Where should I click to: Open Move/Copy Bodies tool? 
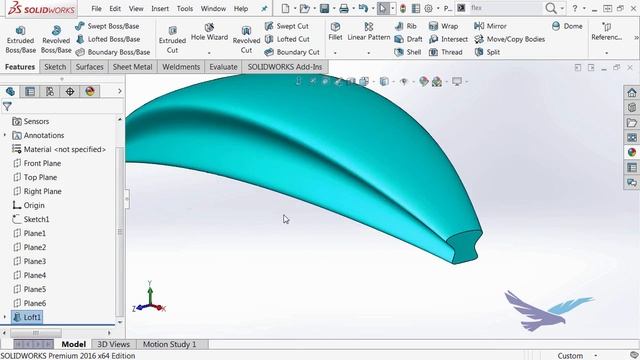click(509, 39)
